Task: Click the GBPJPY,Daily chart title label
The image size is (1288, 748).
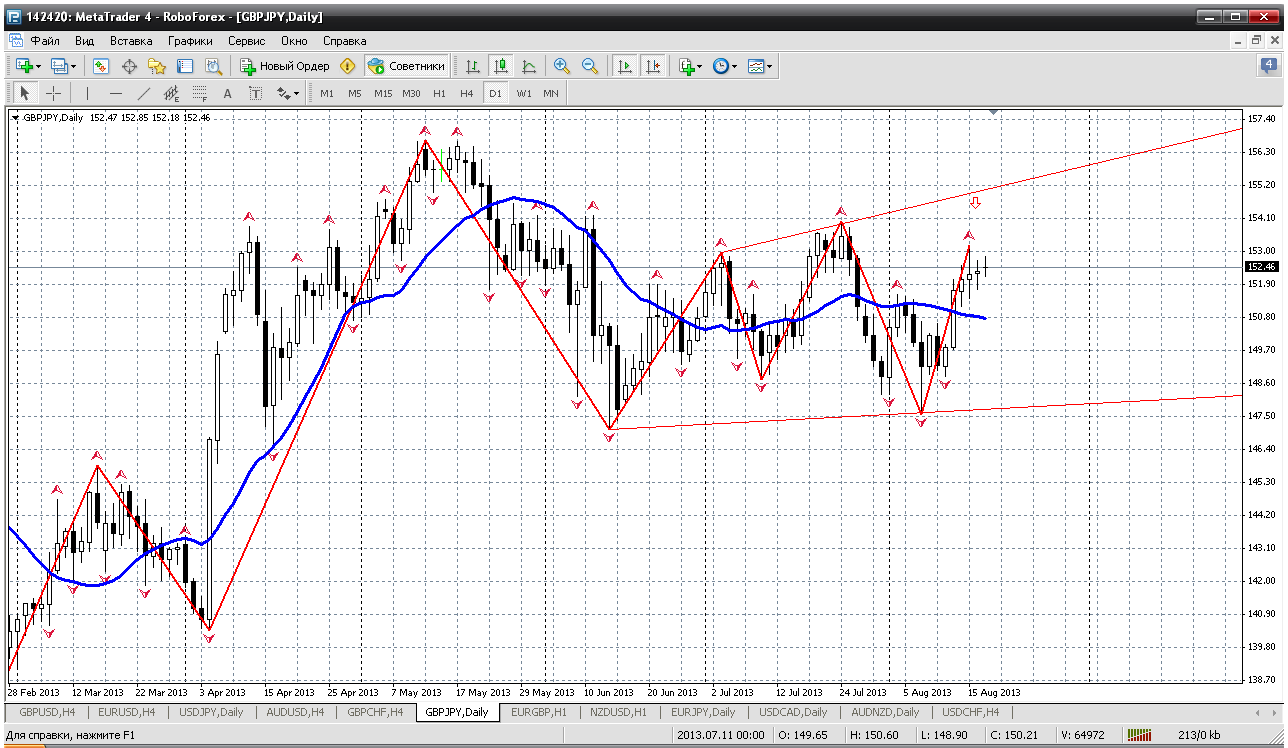Action: 53,117
